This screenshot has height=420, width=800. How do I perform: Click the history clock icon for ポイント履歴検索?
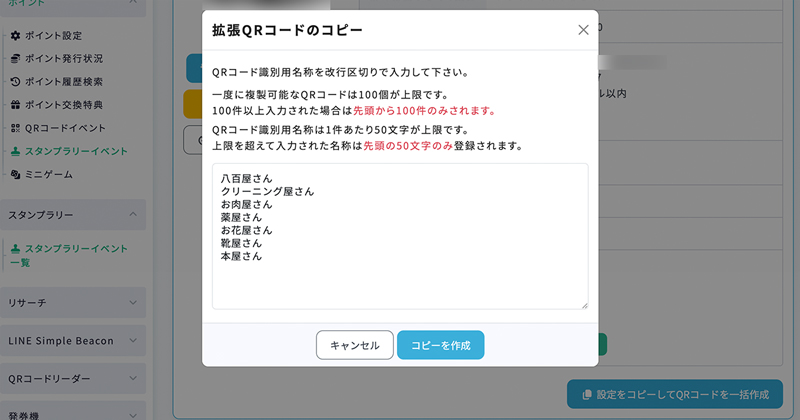(15, 82)
